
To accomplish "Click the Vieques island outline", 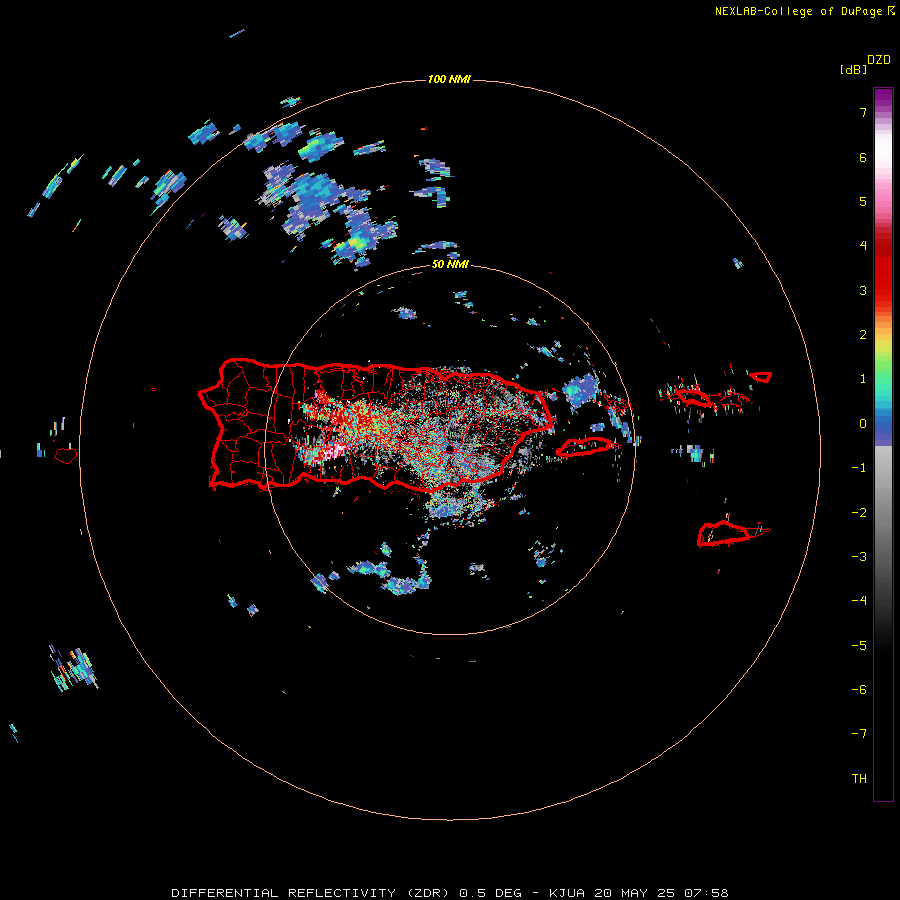I will click(585, 447).
